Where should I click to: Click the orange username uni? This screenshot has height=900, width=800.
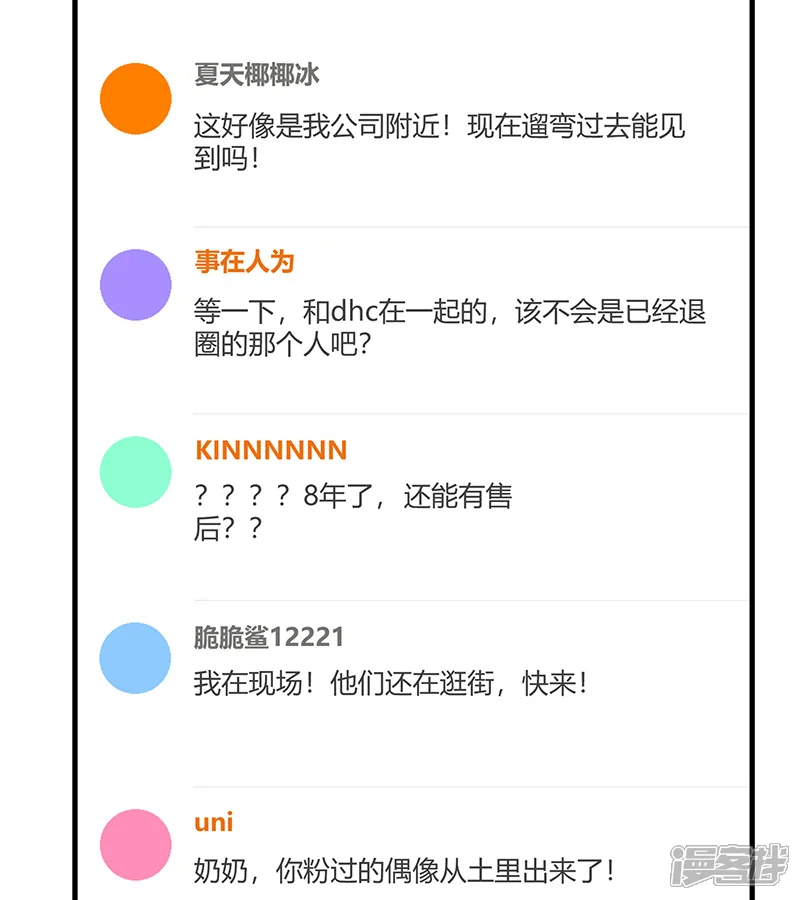pyautogui.click(x=213, y=823)
